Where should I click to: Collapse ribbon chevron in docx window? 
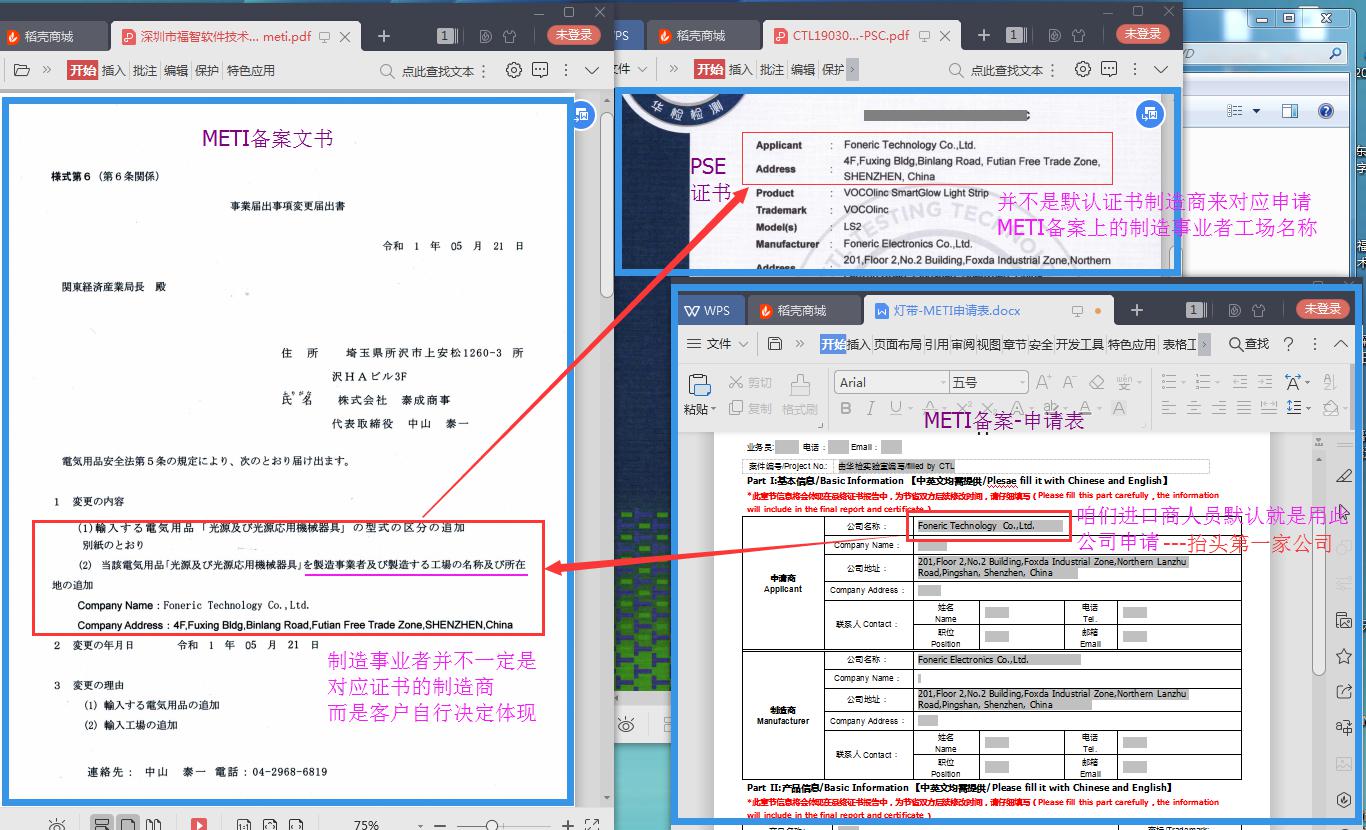coord(1341,344)
